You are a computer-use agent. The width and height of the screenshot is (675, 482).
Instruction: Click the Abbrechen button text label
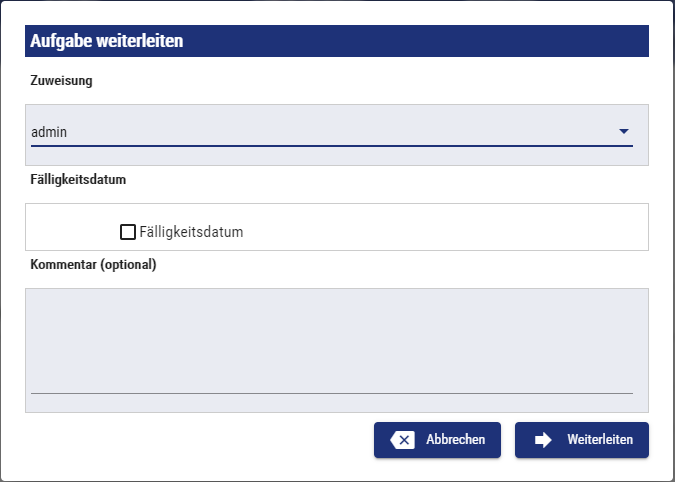click(456, 440)
